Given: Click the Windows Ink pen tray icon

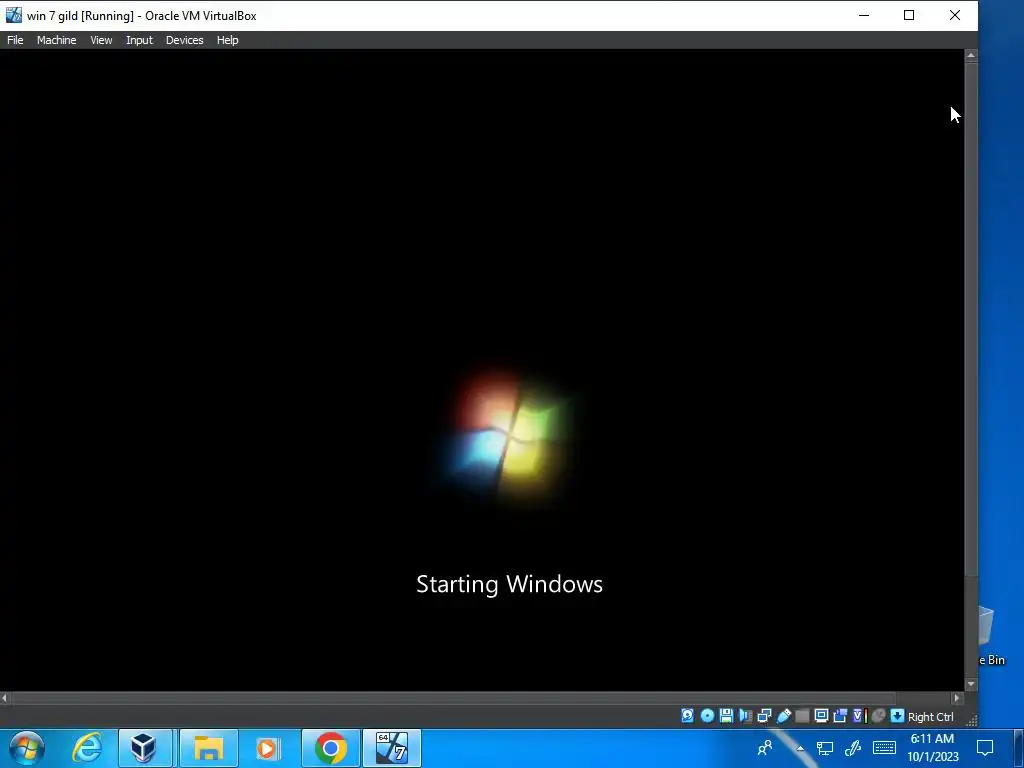Looking at the screenshot, I should tap(852, 748).
